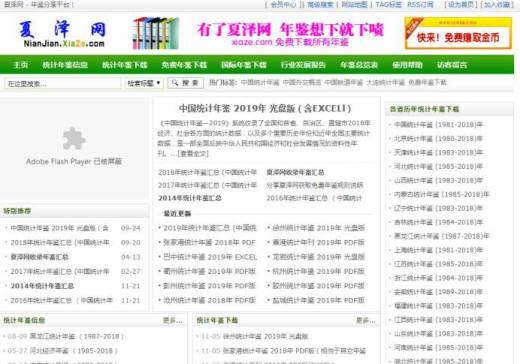
Task: Open 2016年统计年鉴汇总 dated 11-21
Action: (62, 300)
